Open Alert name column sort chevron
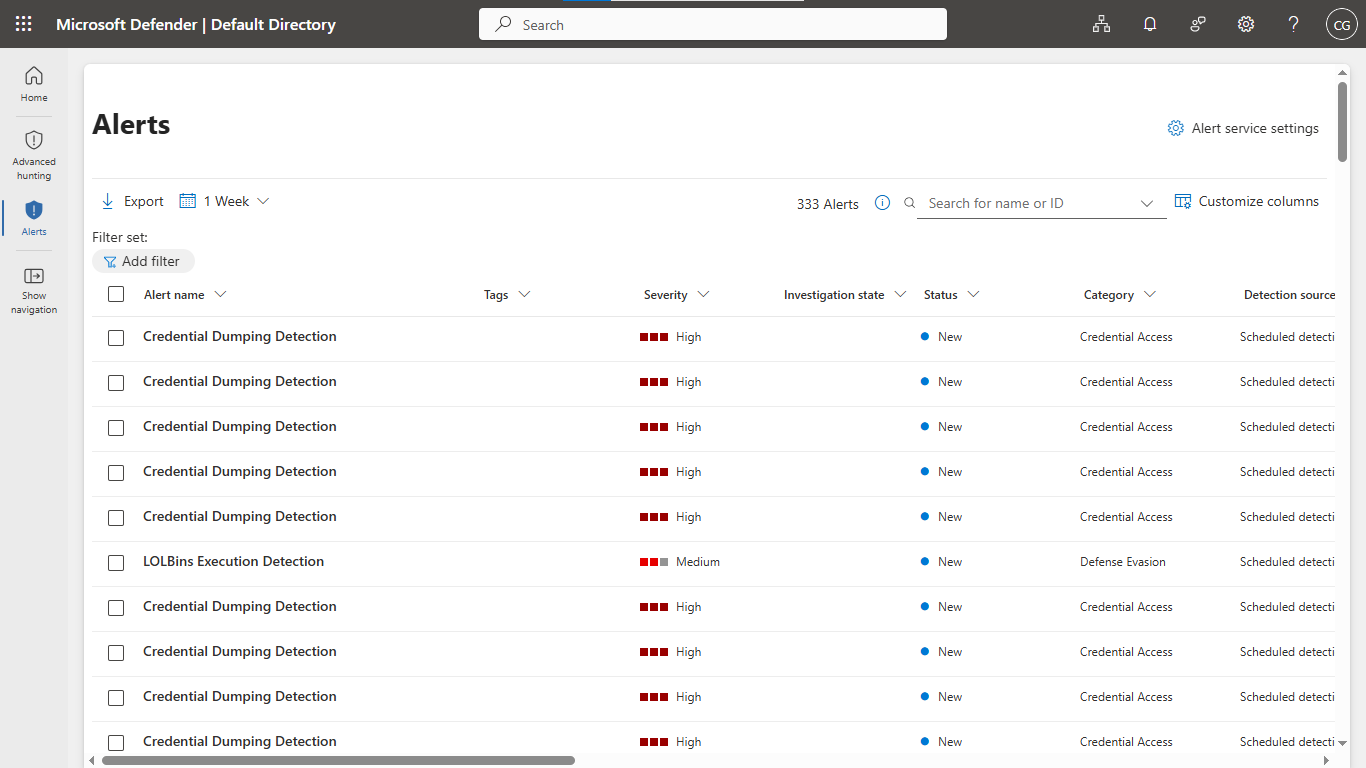Viewport: 1366px width, 768px height. point(221,294)
